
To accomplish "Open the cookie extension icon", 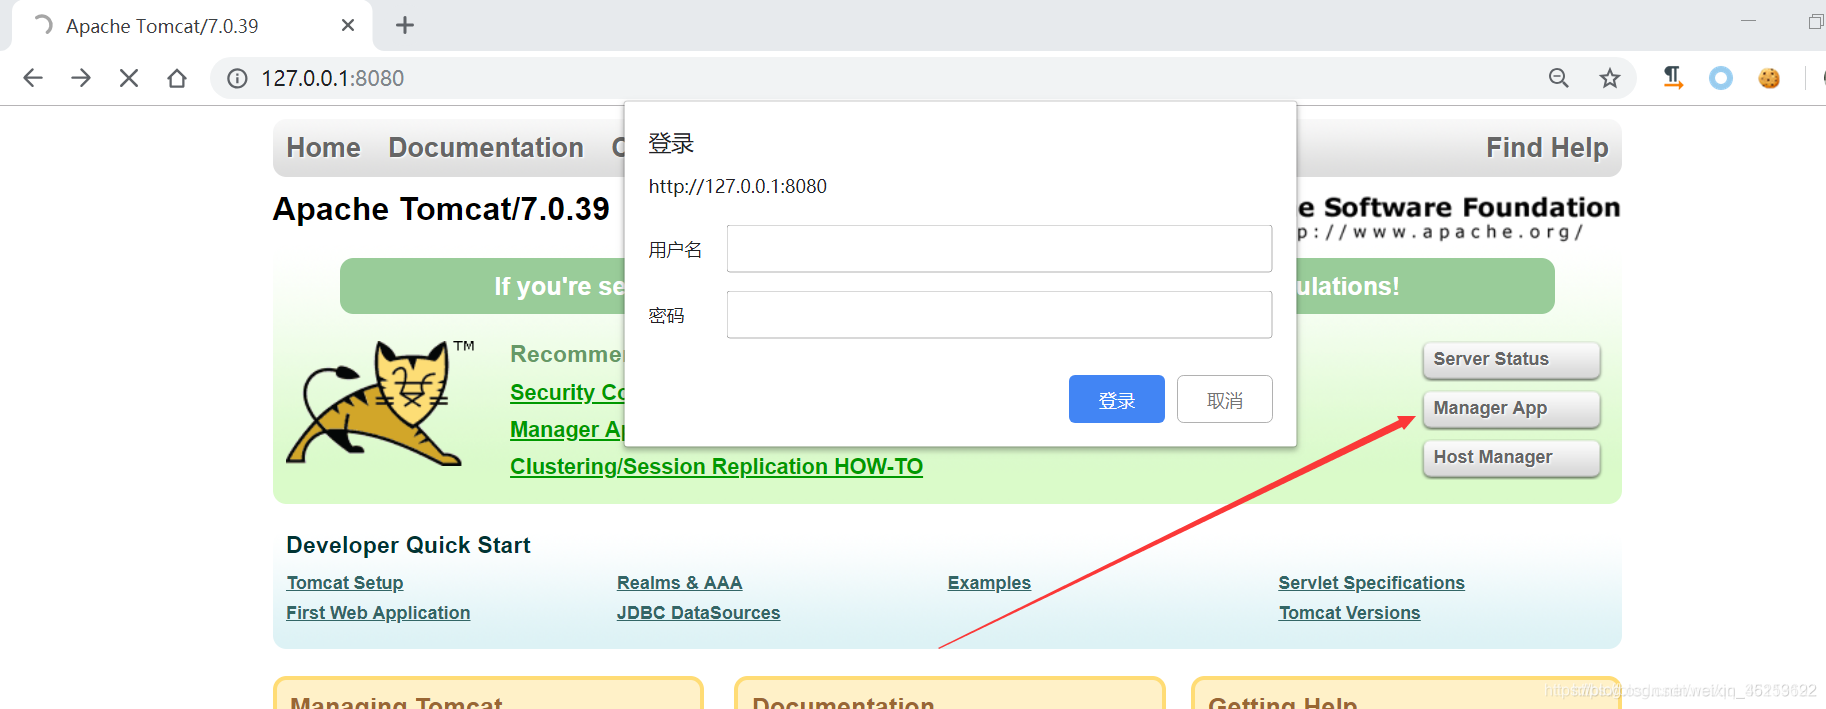I will click(1769, 78).
